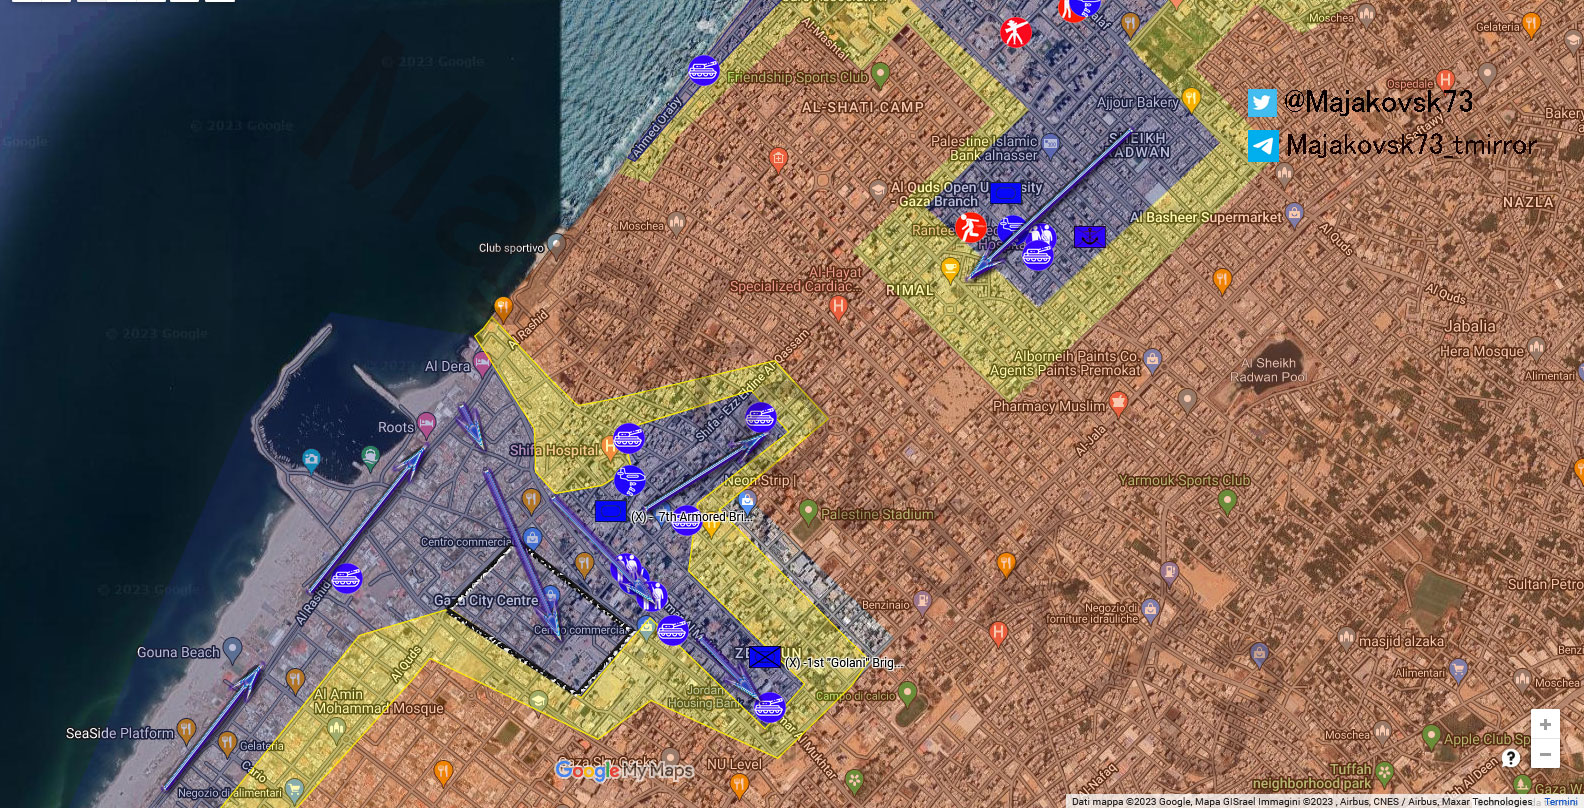Click the Hera Mosque pin
1584x808 pixels.
coord(1536,348)
